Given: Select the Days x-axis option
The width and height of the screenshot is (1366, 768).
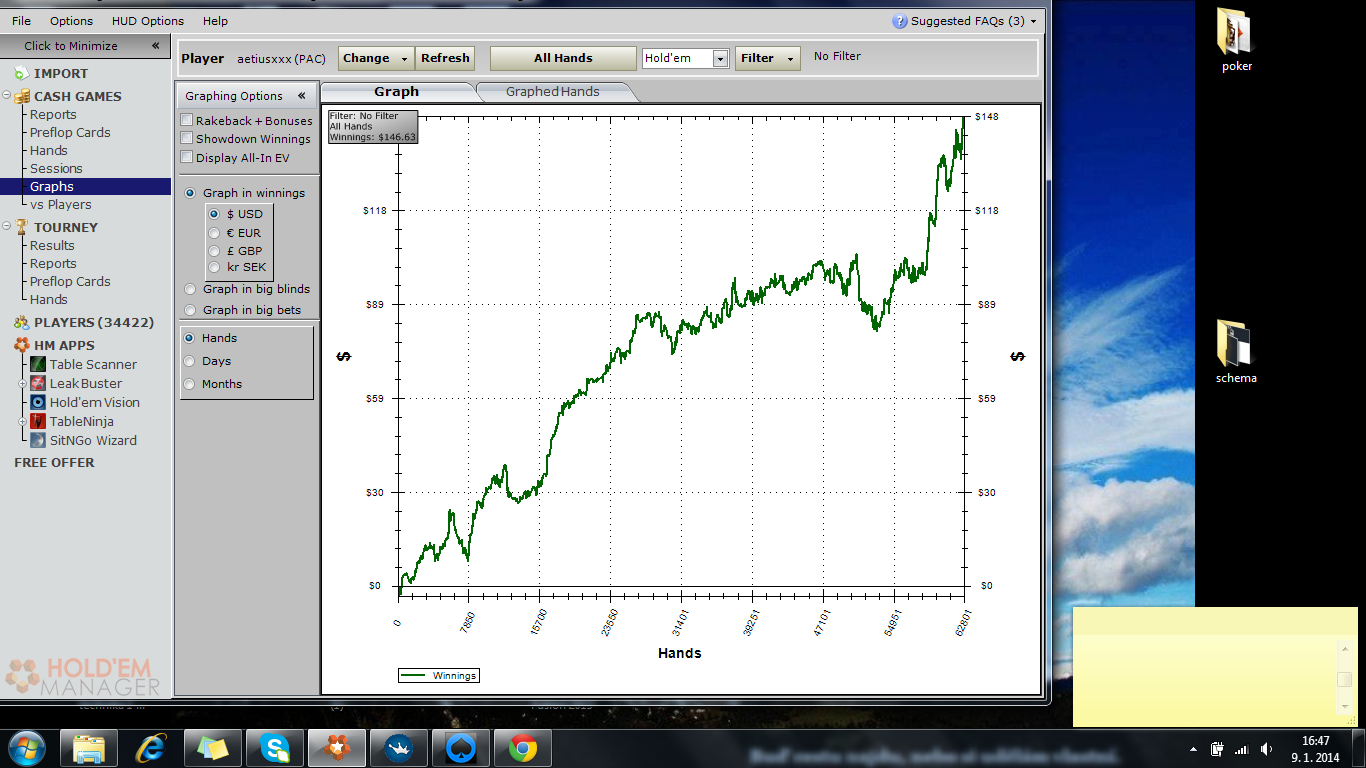Looking at the screenshot, I should click(190, 361).
